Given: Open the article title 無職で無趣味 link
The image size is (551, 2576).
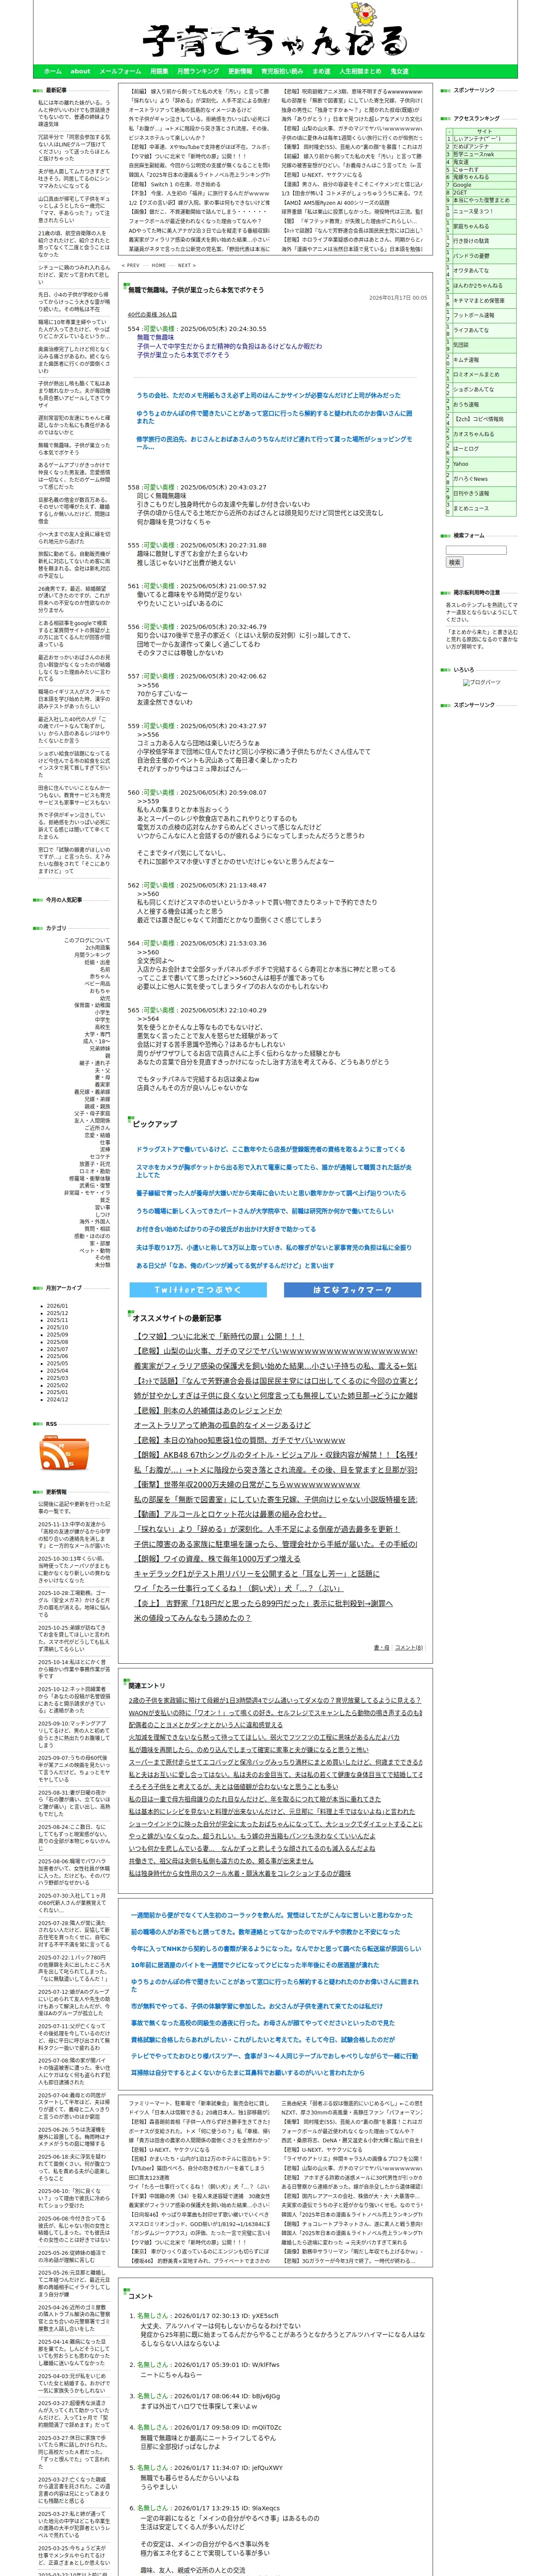Looking at the screenshot, I should [x=196, y=290].
